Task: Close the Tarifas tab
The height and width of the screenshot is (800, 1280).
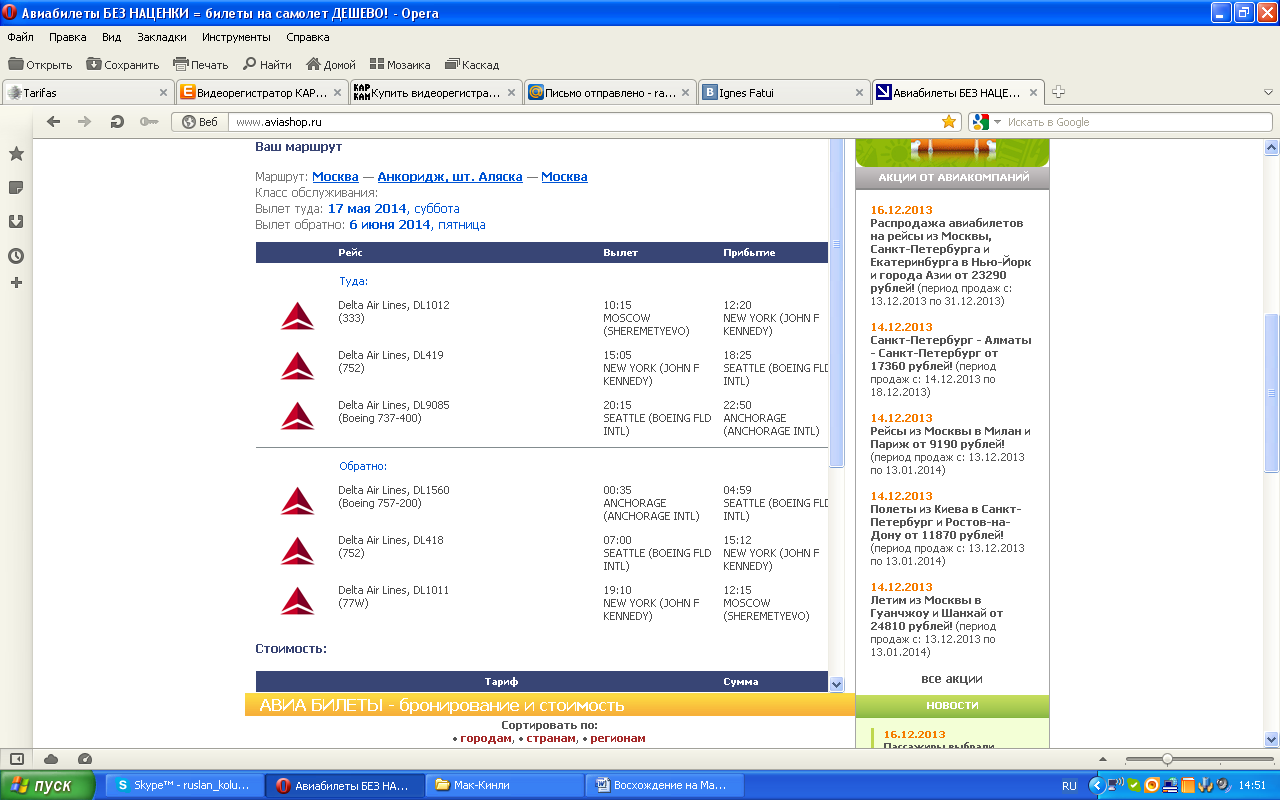Action: 164,93
